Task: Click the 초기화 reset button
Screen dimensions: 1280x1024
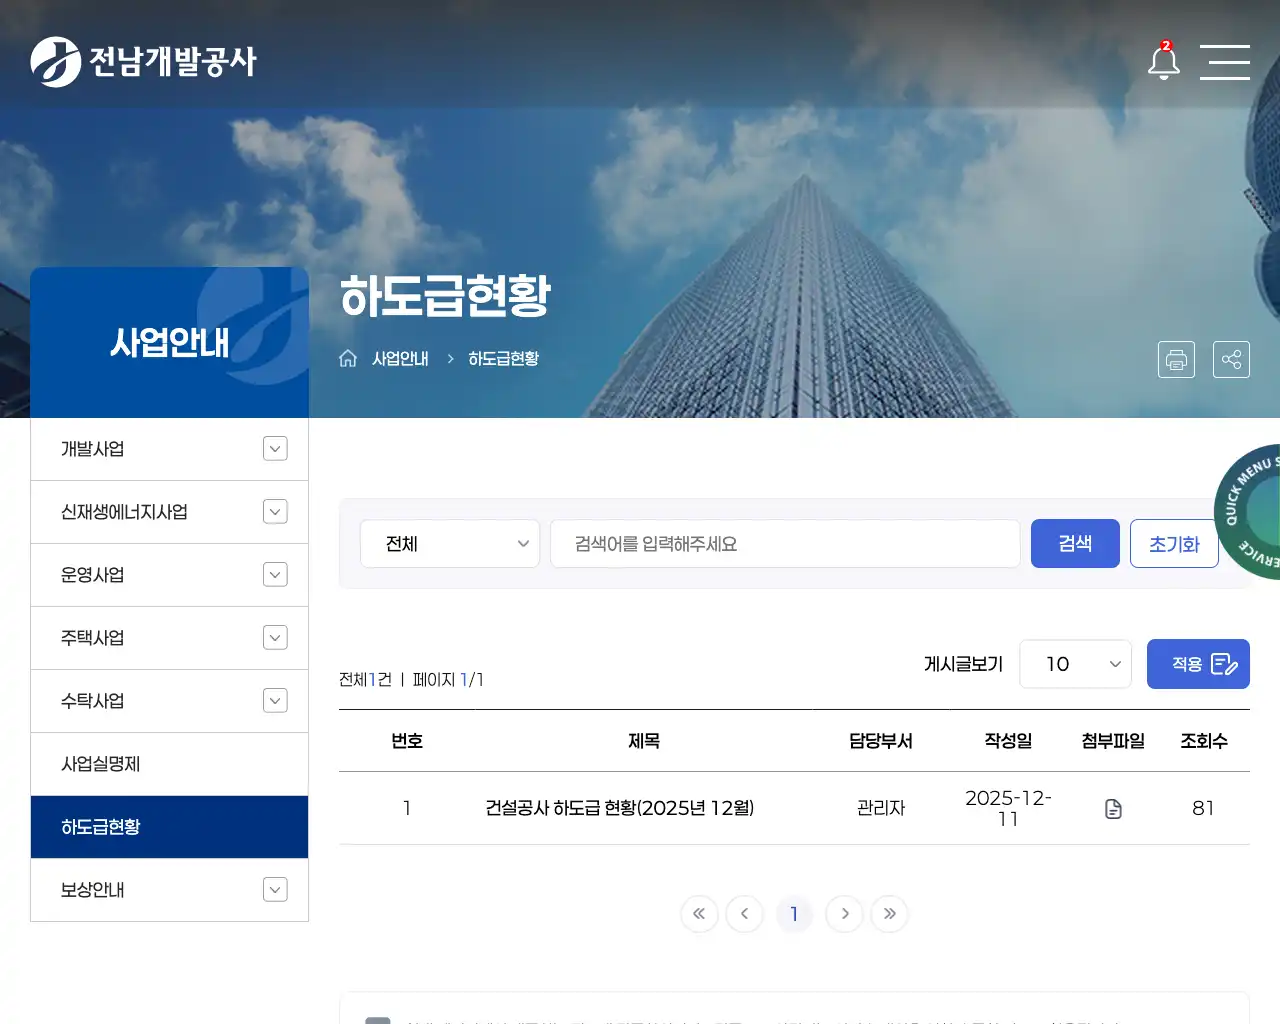Action: tap(1174, 543)
